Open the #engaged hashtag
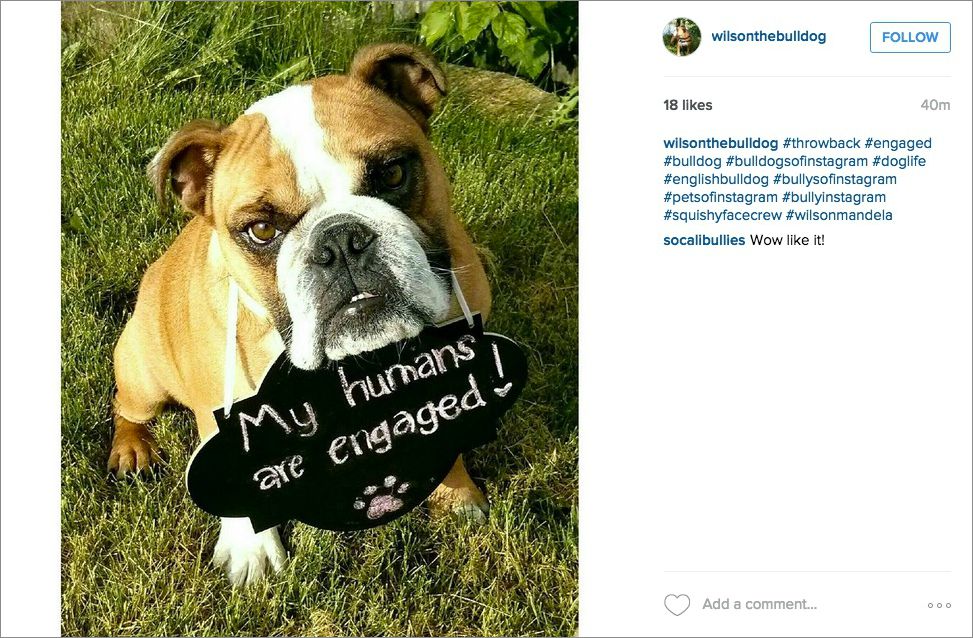 898,143
